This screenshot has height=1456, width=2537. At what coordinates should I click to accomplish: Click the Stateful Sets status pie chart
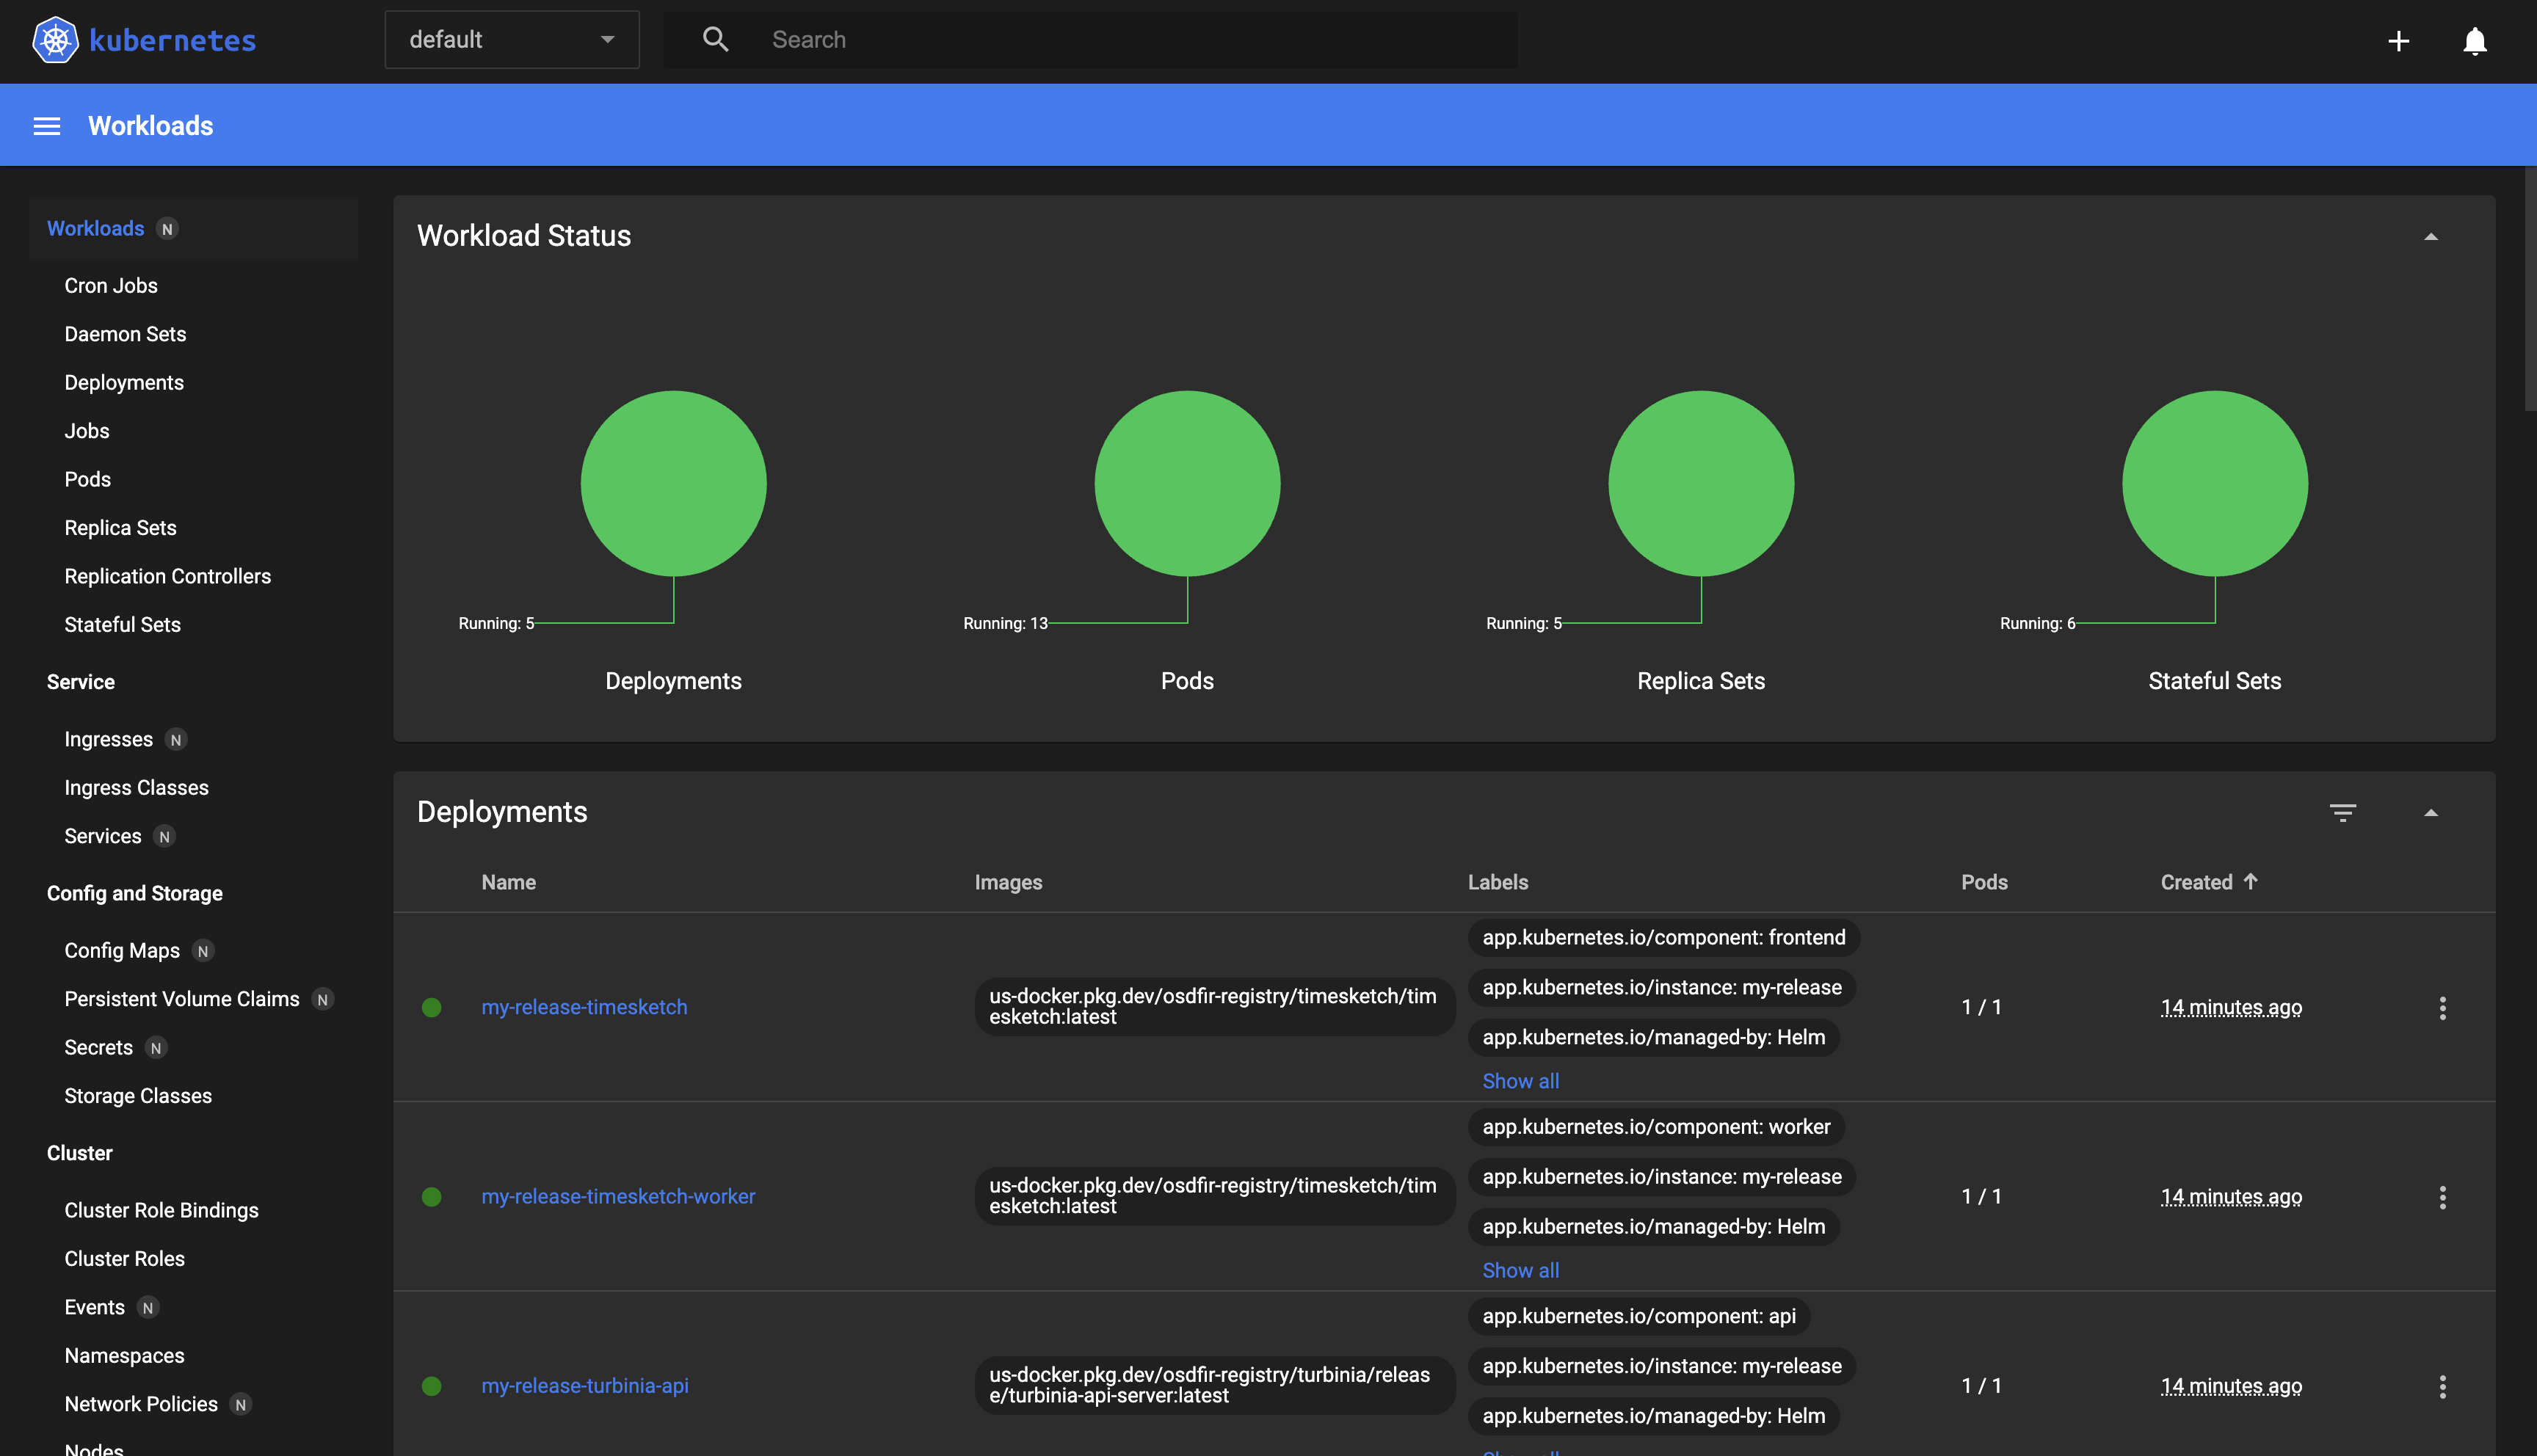(2215, 483)
